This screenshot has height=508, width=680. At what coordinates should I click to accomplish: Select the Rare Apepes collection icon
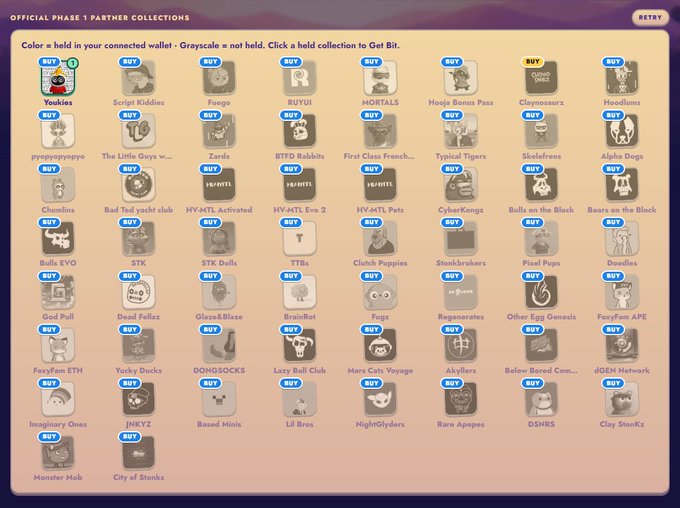pos(461,400)
